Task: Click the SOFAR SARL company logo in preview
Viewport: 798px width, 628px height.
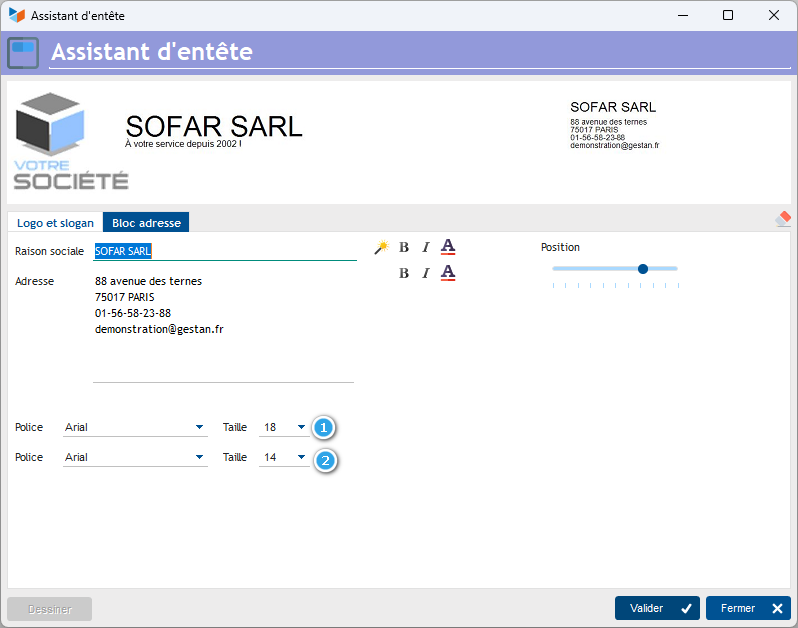Action: (x=70, y=141)
